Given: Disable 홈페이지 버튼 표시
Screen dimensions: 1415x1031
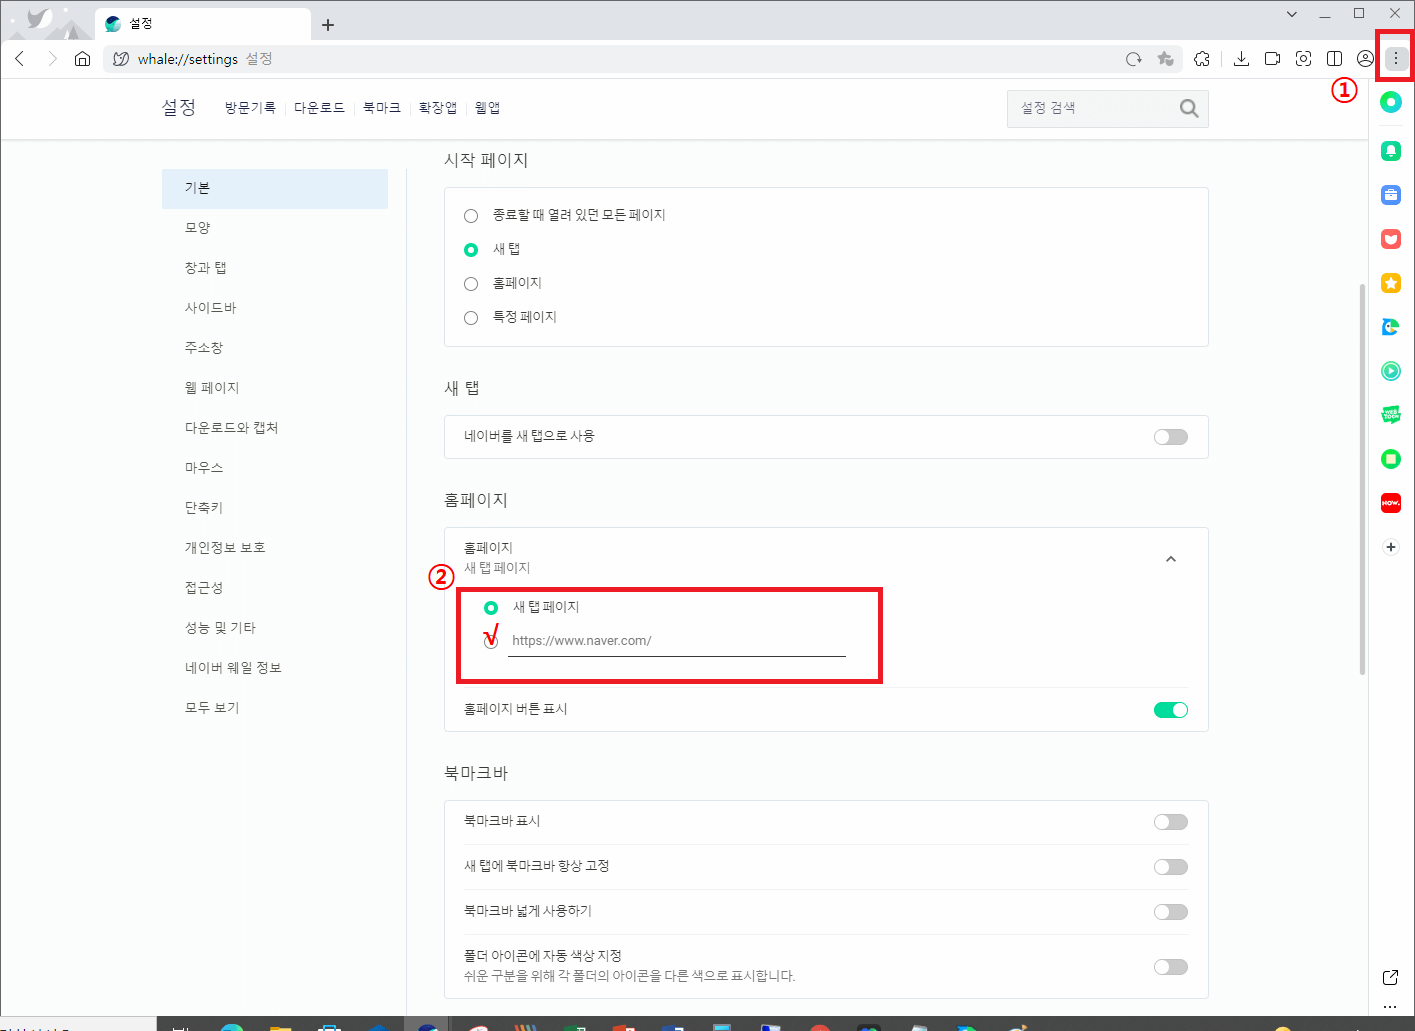Looking at the screenshot, I should [1170, 709].
